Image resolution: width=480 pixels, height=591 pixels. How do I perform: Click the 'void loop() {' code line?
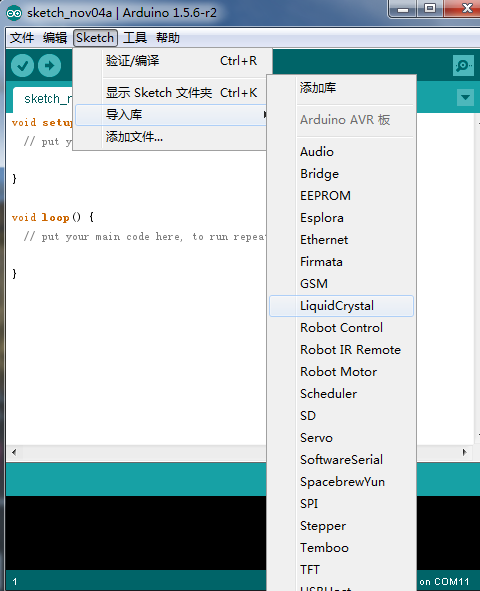coord(53,217)
